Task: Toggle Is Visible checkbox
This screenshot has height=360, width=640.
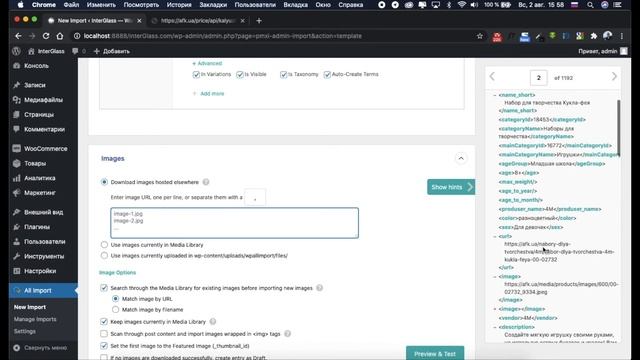Action: point(240,74)
